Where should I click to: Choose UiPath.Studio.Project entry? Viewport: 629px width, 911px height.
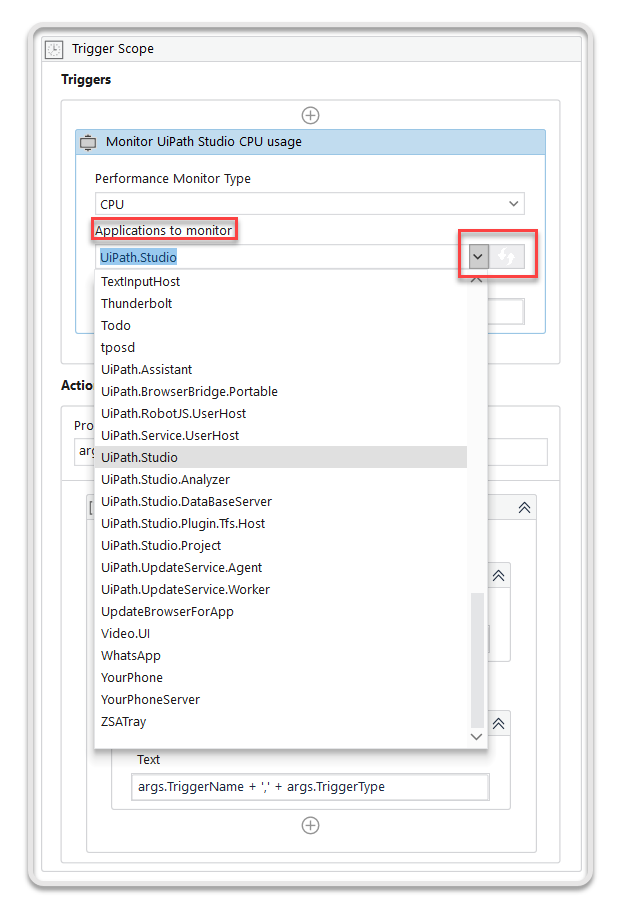281,546
